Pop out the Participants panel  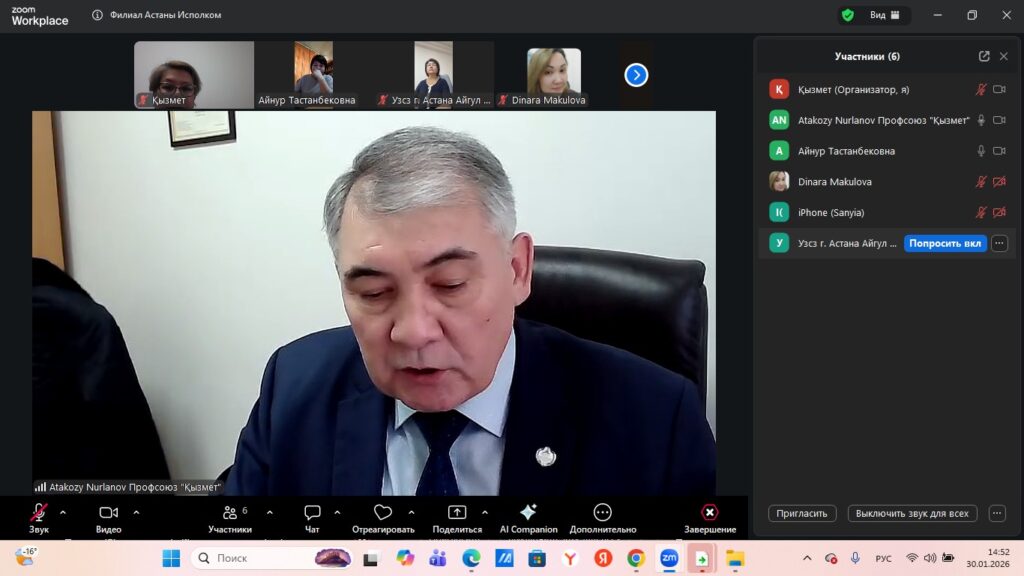point(984,57)
